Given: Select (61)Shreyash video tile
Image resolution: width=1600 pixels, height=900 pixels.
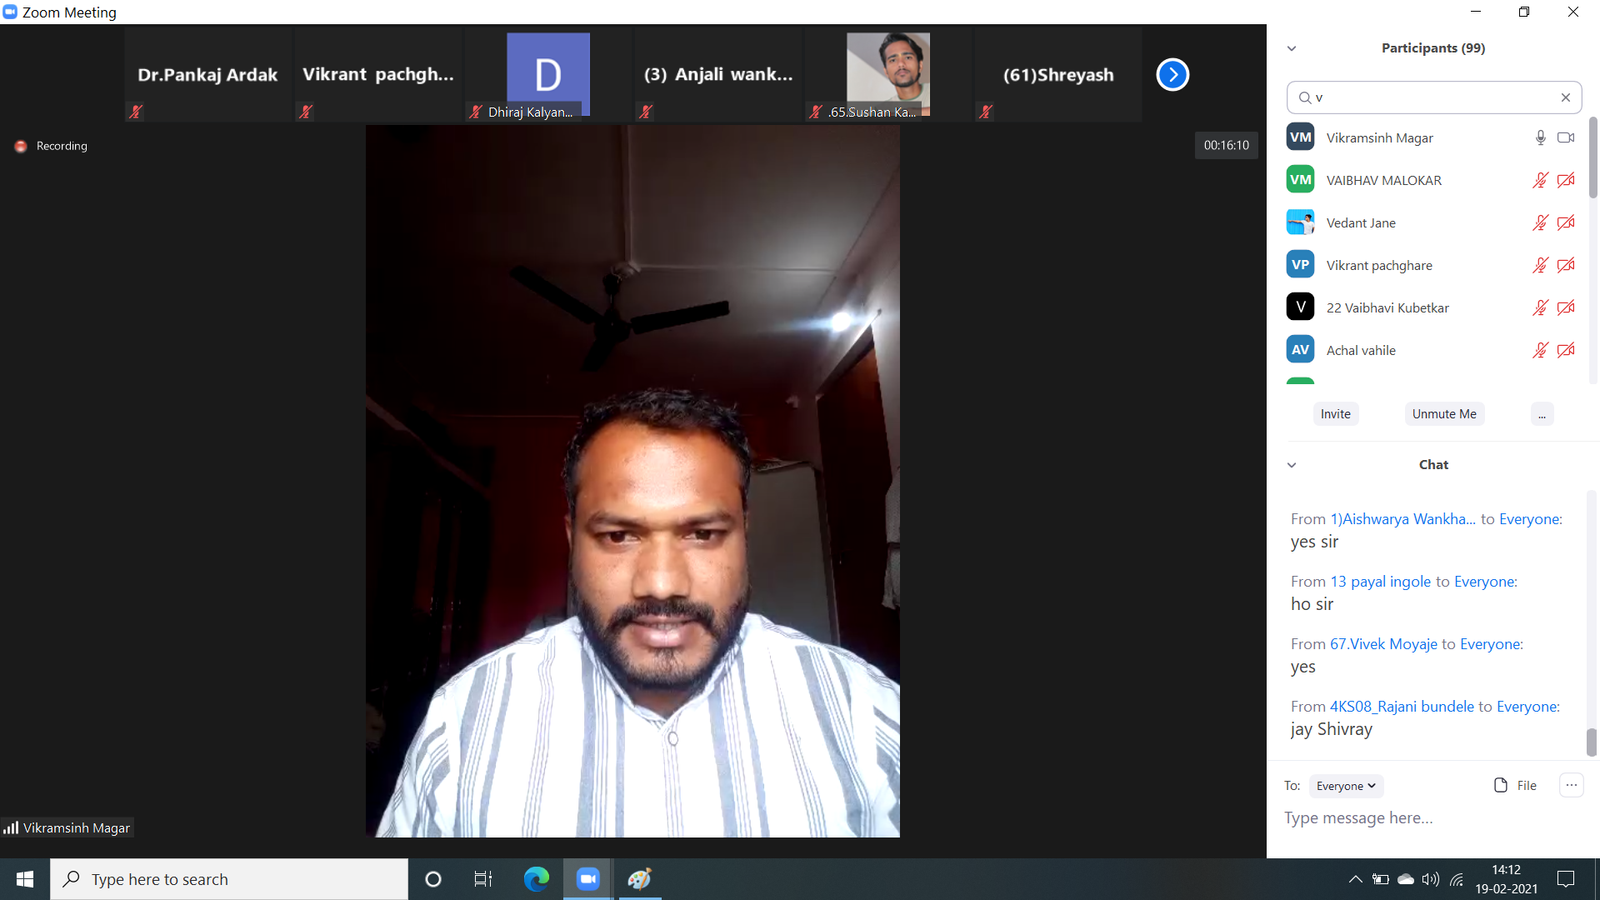Looking at the screenshot, I should tap(1058, 75).
